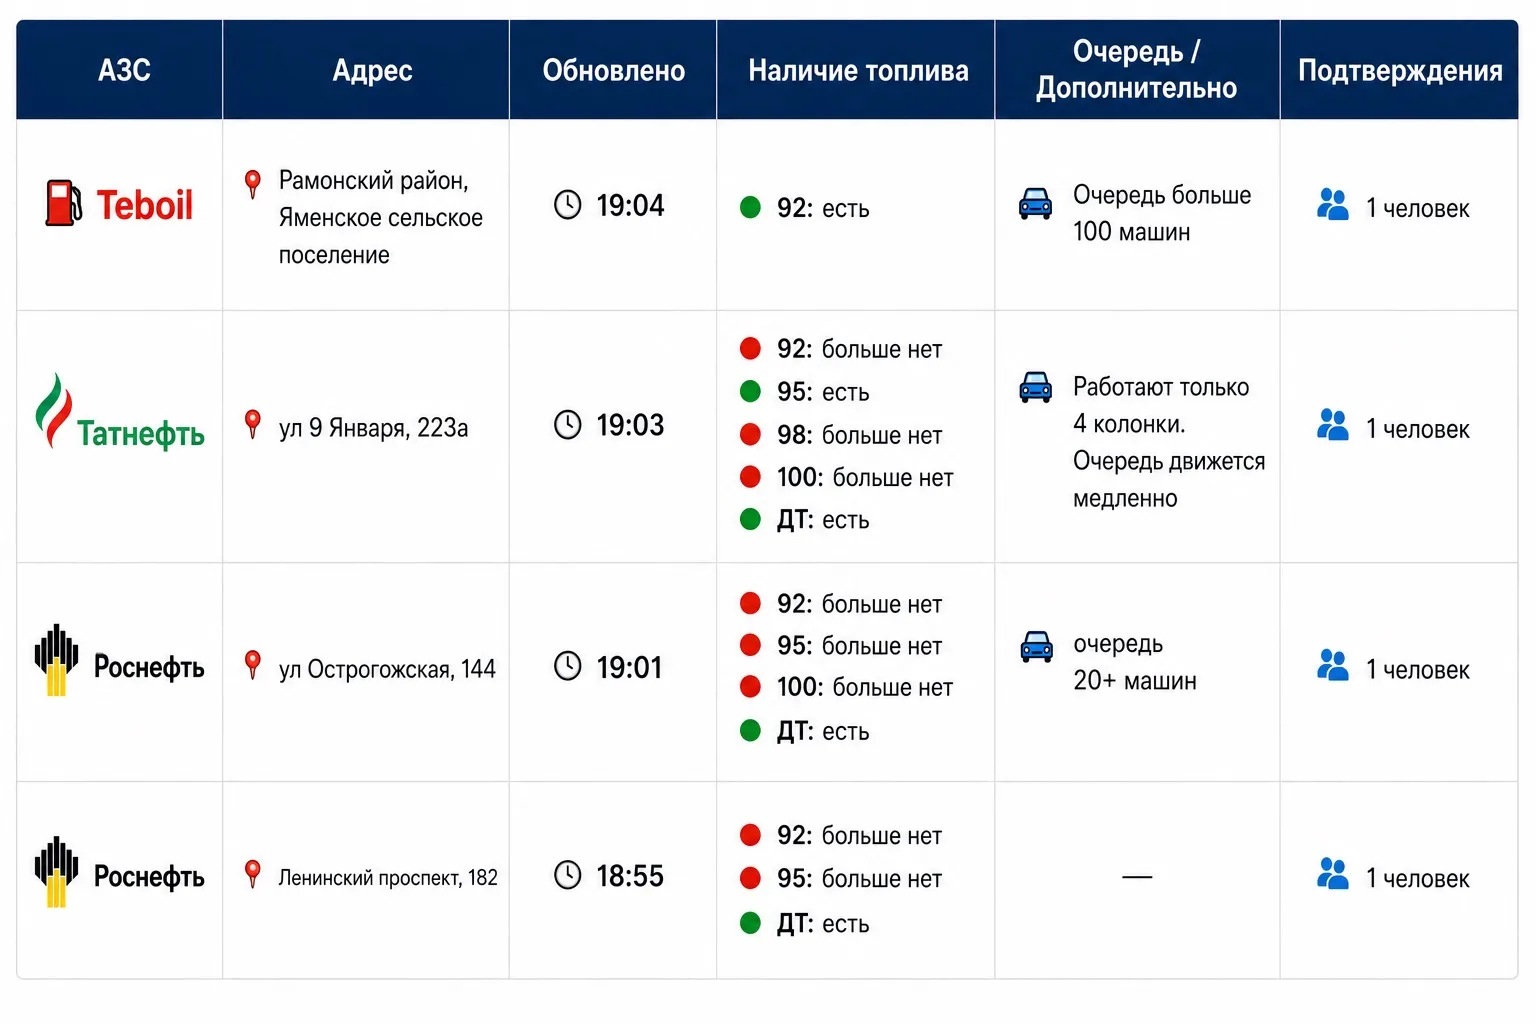Select the Подтверждения column header
The height and width of the screenshot is (1024, 1536).
click(1399, 70)
